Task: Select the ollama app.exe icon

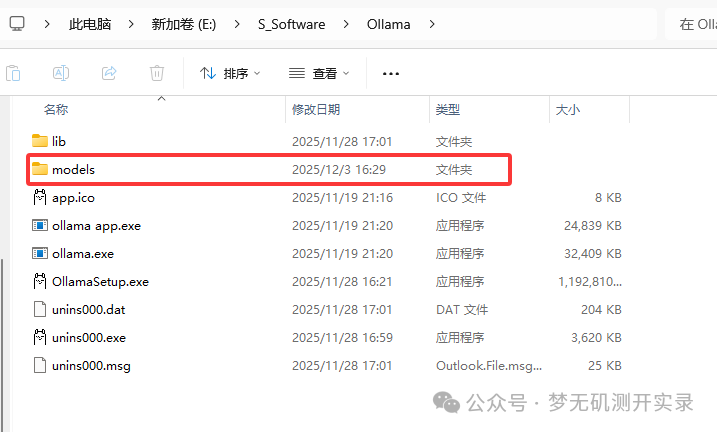Action: click(x=40, y=225)
